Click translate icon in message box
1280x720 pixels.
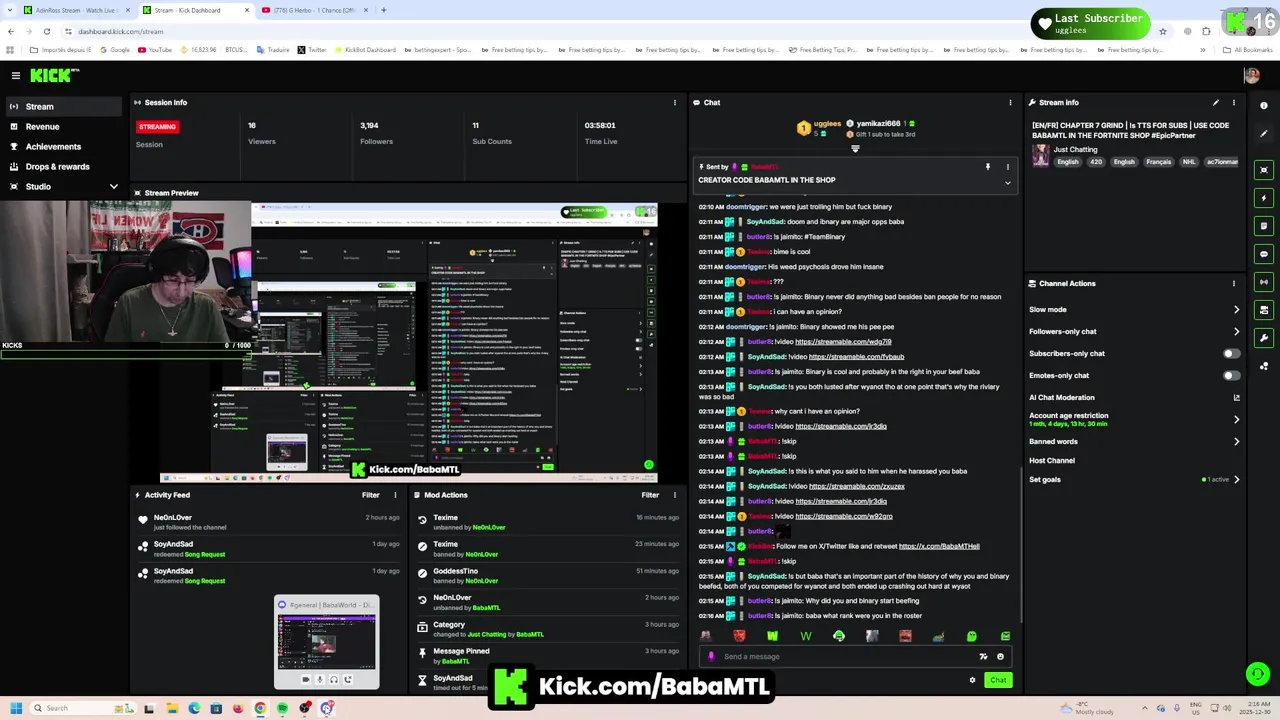coord(984,657)
